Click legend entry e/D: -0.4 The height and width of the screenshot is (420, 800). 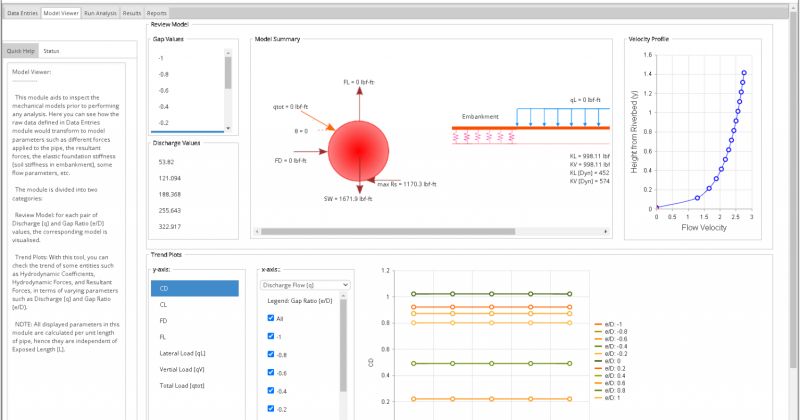pyautogui.click(x=611, y=347)
